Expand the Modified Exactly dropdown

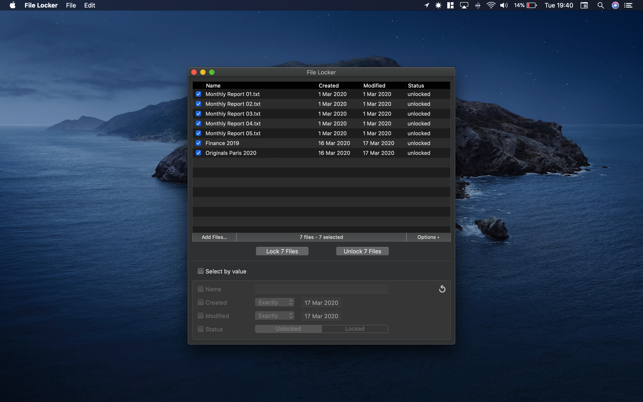tap(275, 316)
